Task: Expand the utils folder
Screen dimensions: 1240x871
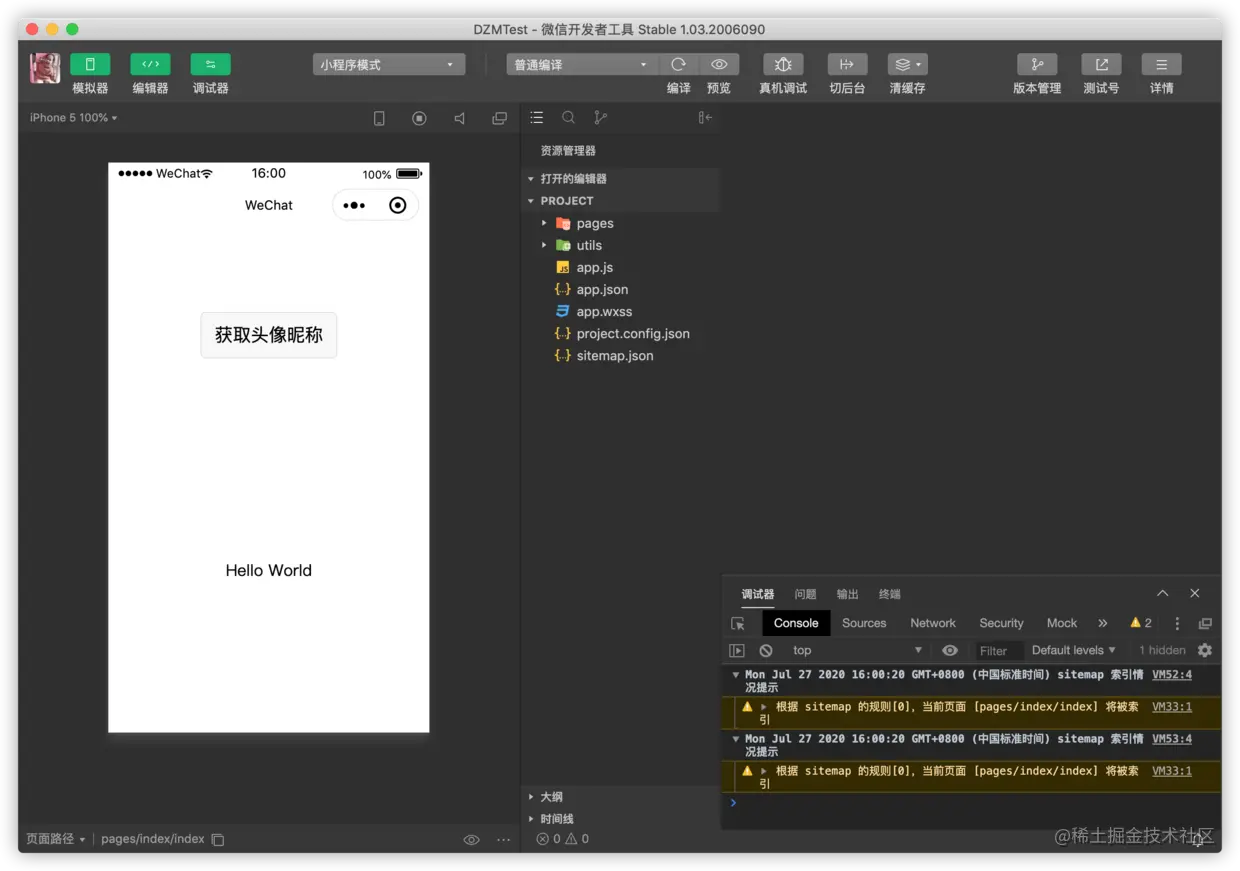Action: (620, 246)
